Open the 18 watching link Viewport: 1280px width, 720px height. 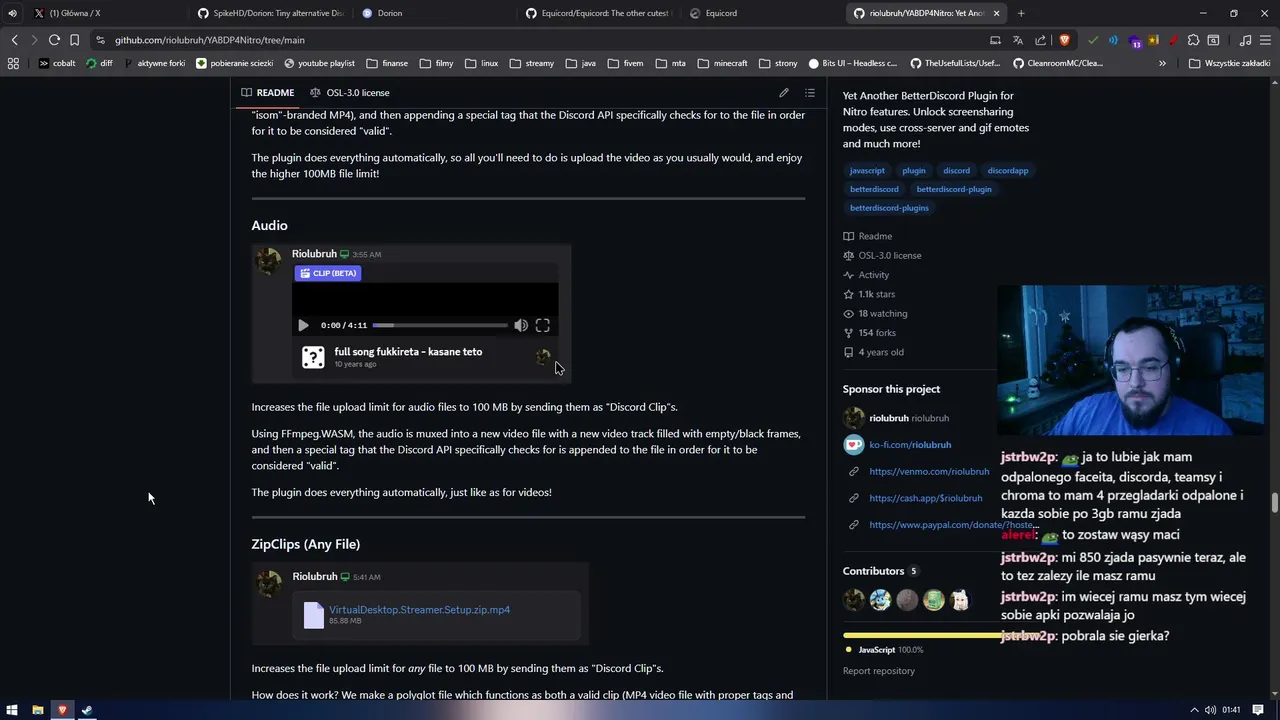coord(875,314)
